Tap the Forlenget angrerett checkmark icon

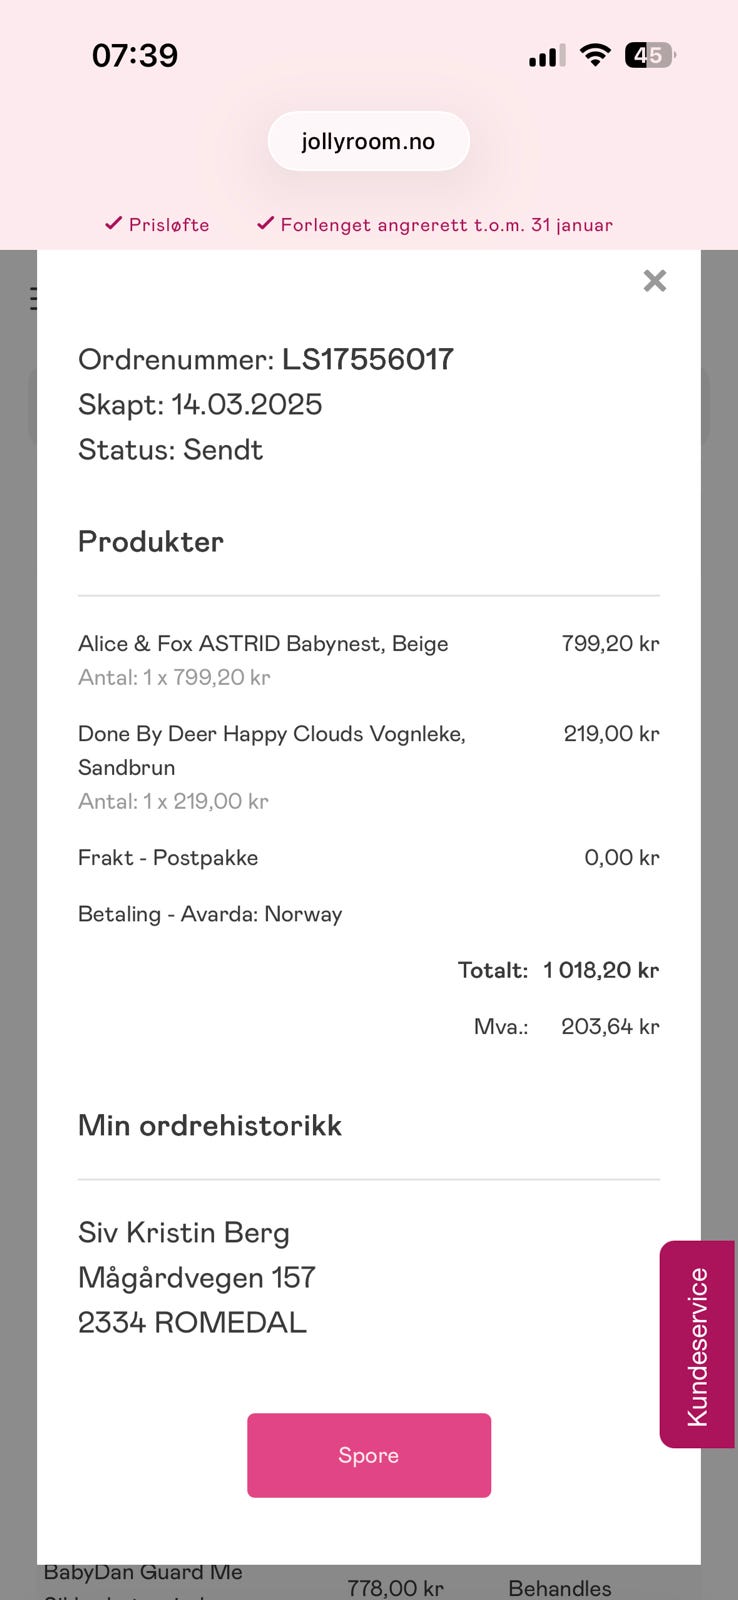265,224
